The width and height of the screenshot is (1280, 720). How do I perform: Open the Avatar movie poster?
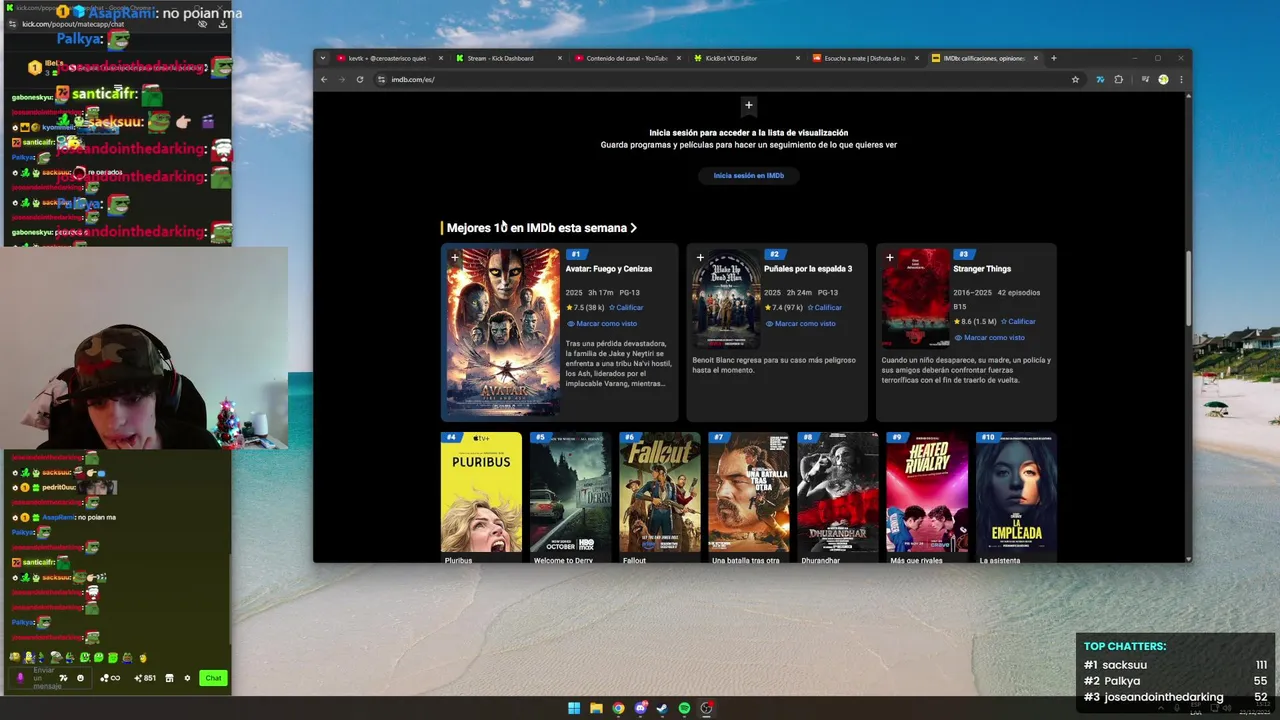[503, 333]
